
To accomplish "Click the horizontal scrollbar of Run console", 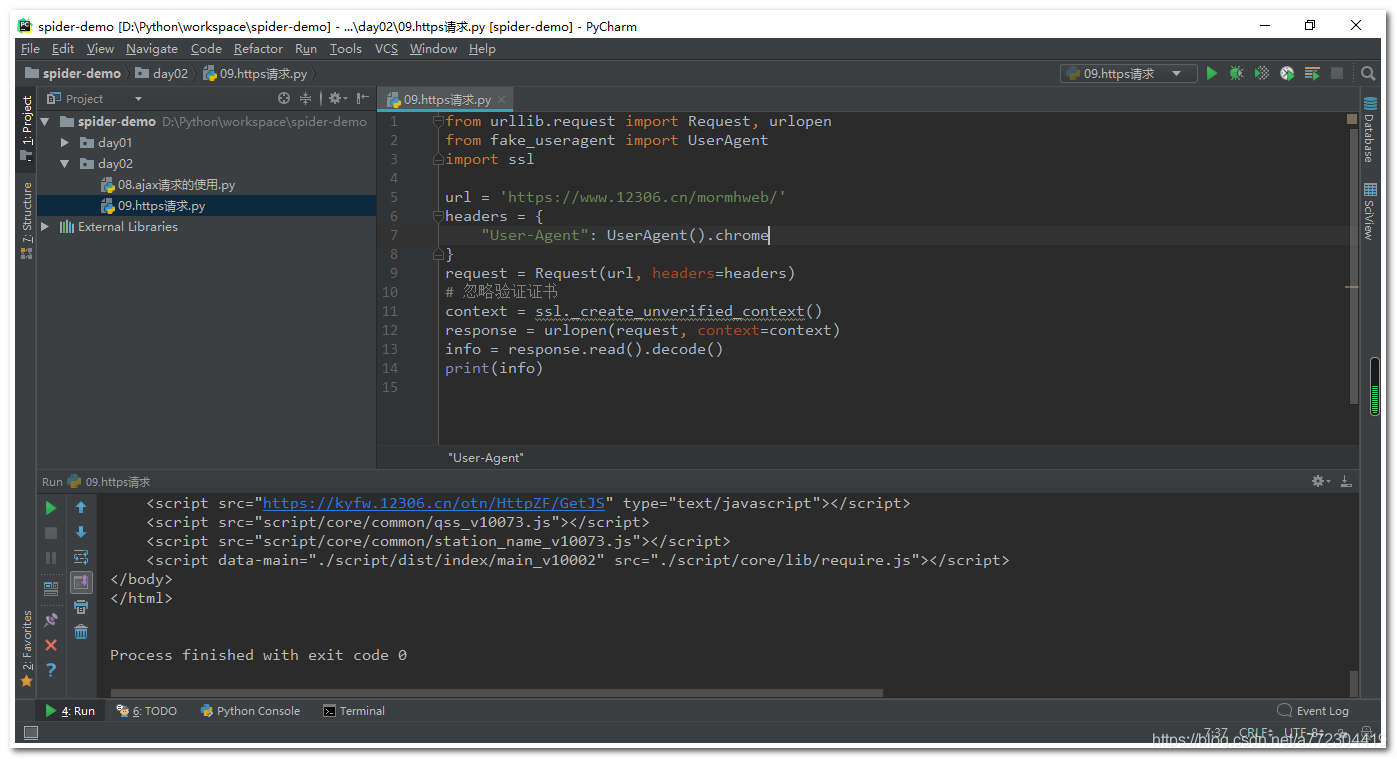I will coord(497,692).
